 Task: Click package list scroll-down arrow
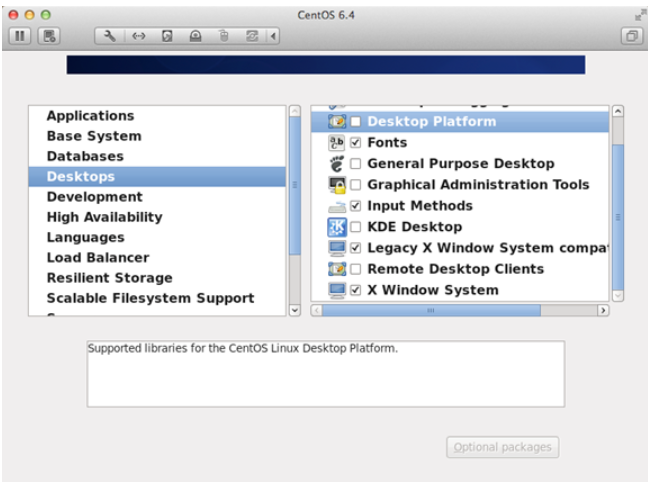pos(618,296)
